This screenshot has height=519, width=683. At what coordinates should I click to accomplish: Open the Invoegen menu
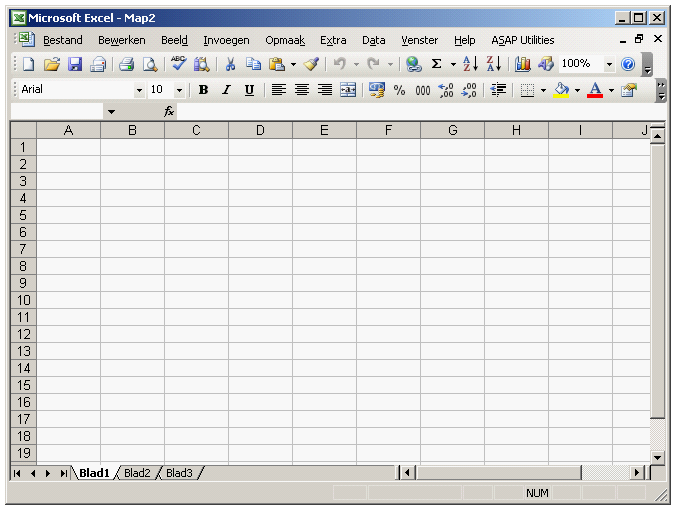coord(226,40)
